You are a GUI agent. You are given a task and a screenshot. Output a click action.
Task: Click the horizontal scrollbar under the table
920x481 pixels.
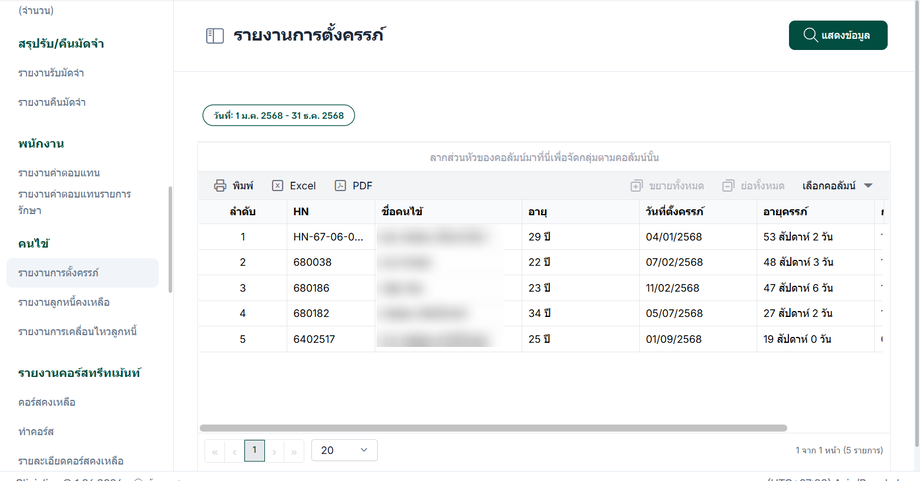pos(493,428)
